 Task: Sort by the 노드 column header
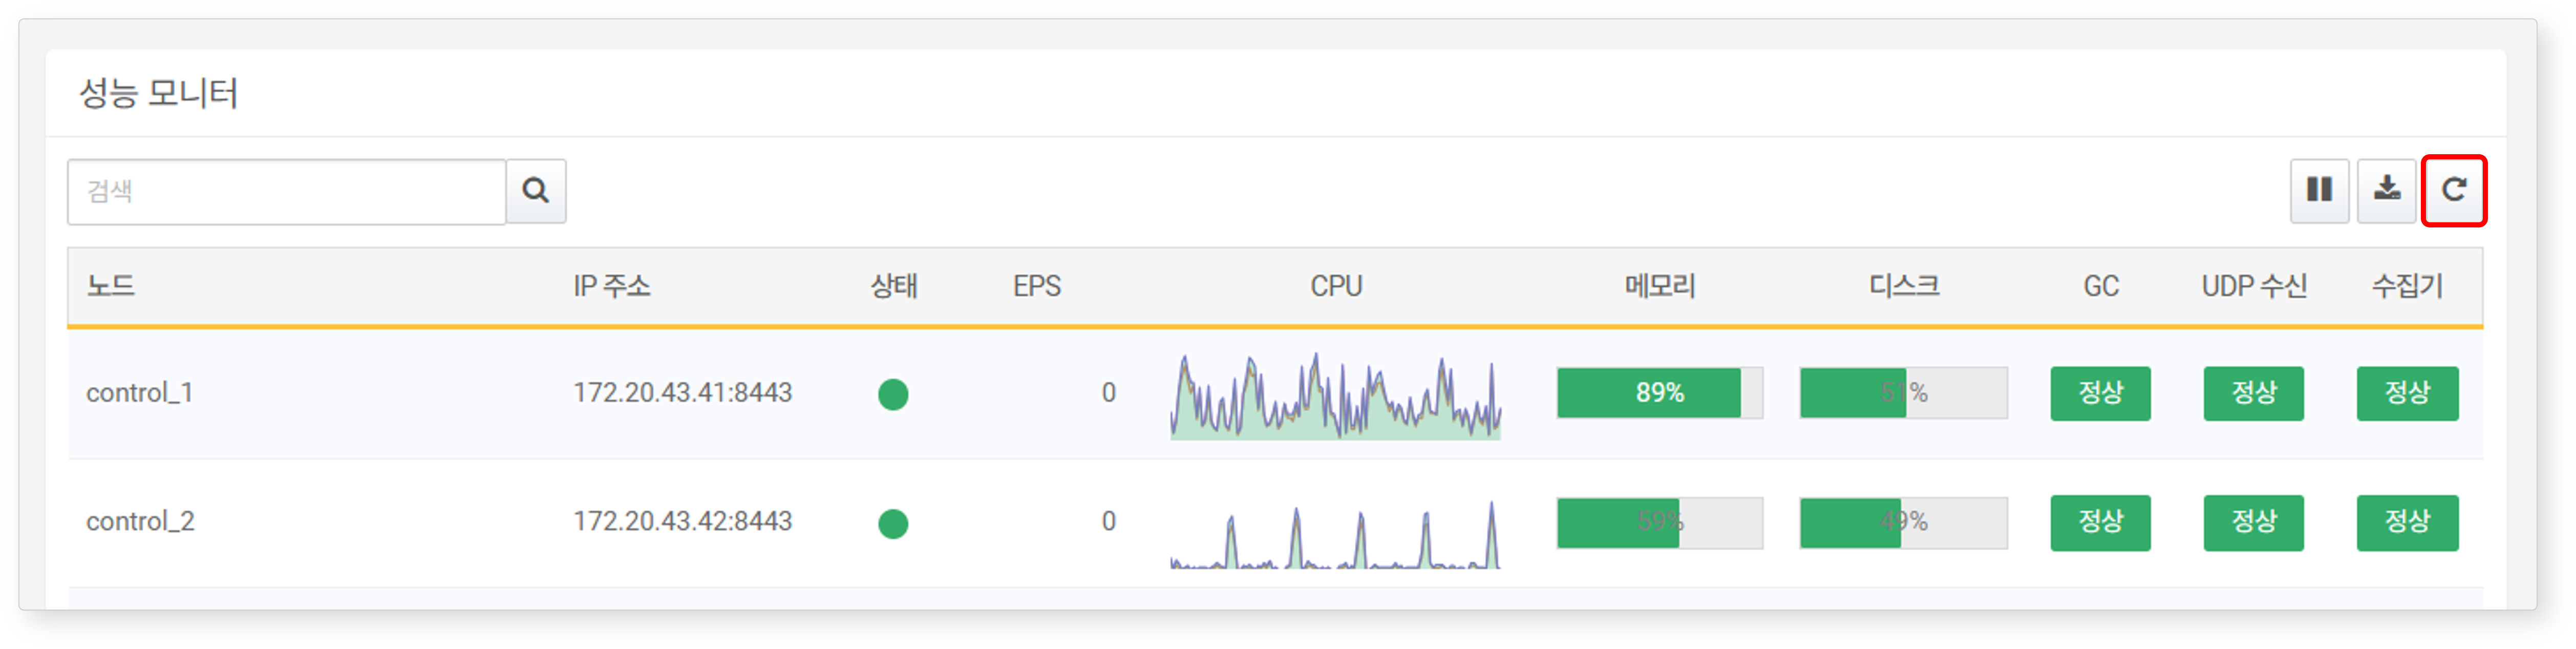click(x=111, y=287)
